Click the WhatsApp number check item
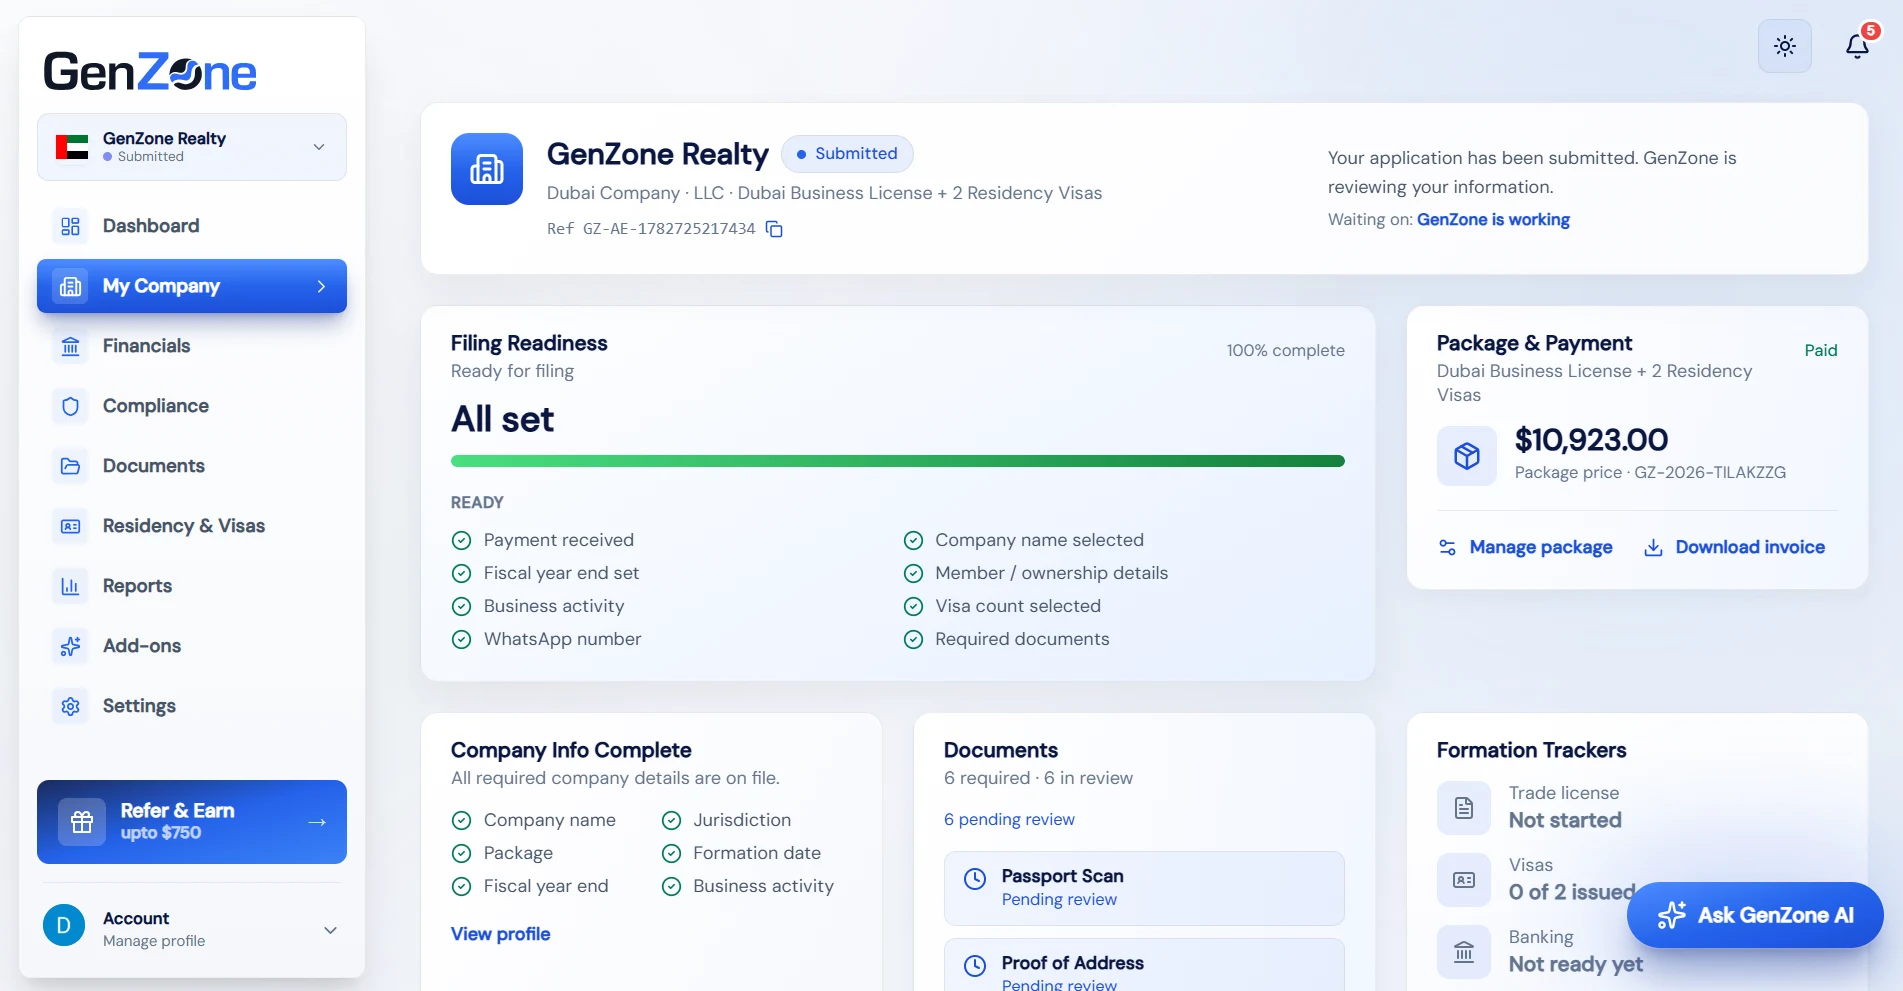1903x991 pixels. [547, 639]
